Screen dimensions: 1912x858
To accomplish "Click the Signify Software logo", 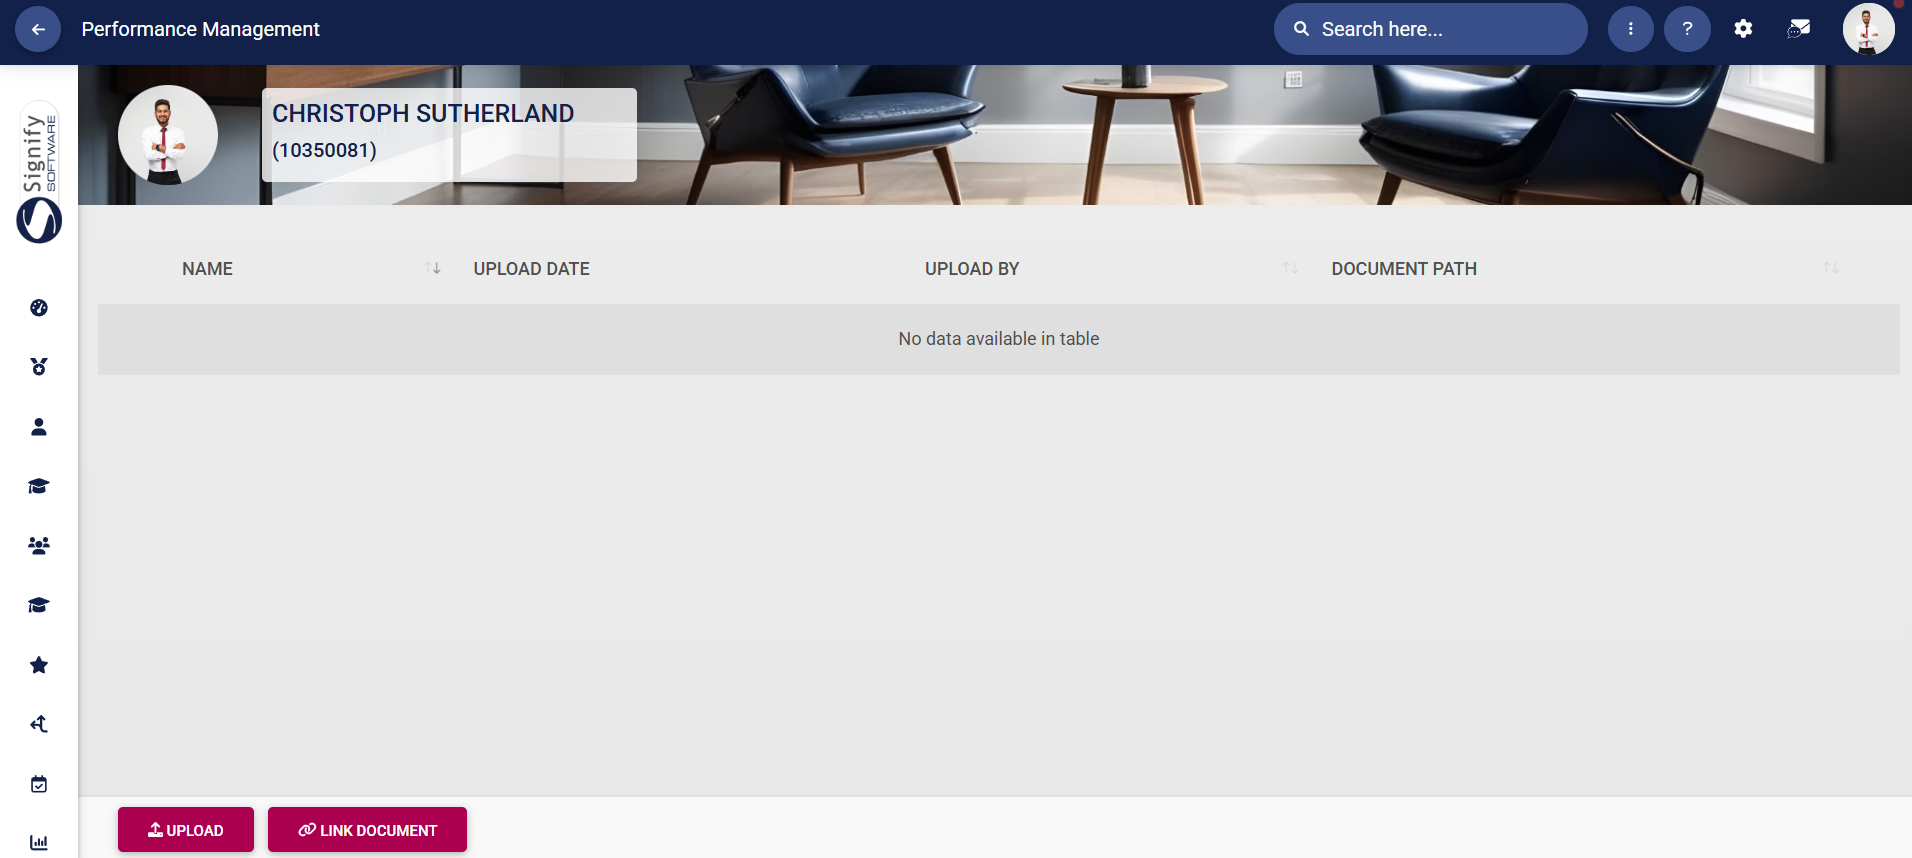I will pyautogui.click(x=39, y=172).
